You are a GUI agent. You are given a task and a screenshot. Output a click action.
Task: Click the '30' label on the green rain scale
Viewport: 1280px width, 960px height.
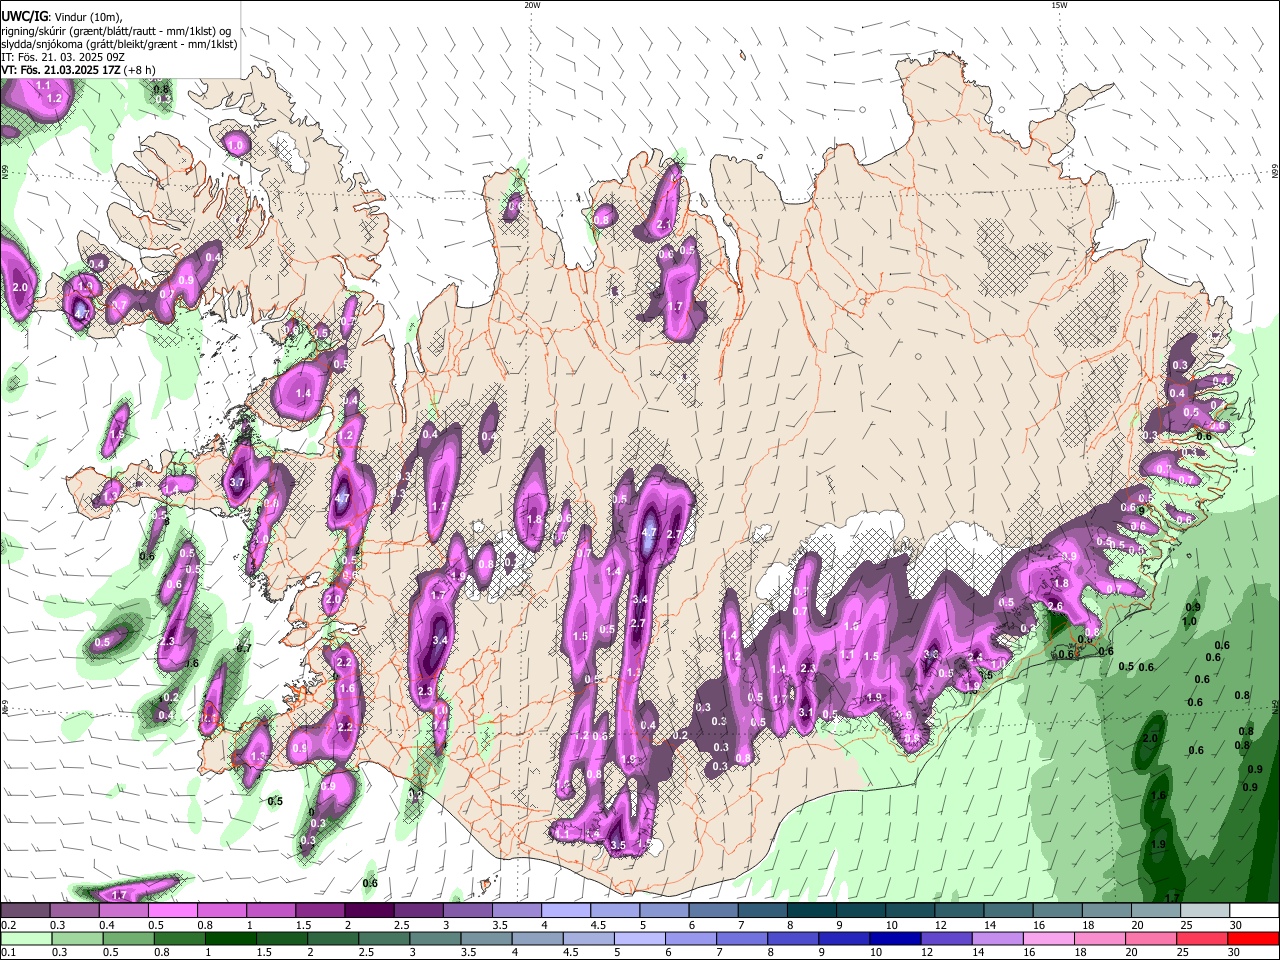[x=1236, y=952]
